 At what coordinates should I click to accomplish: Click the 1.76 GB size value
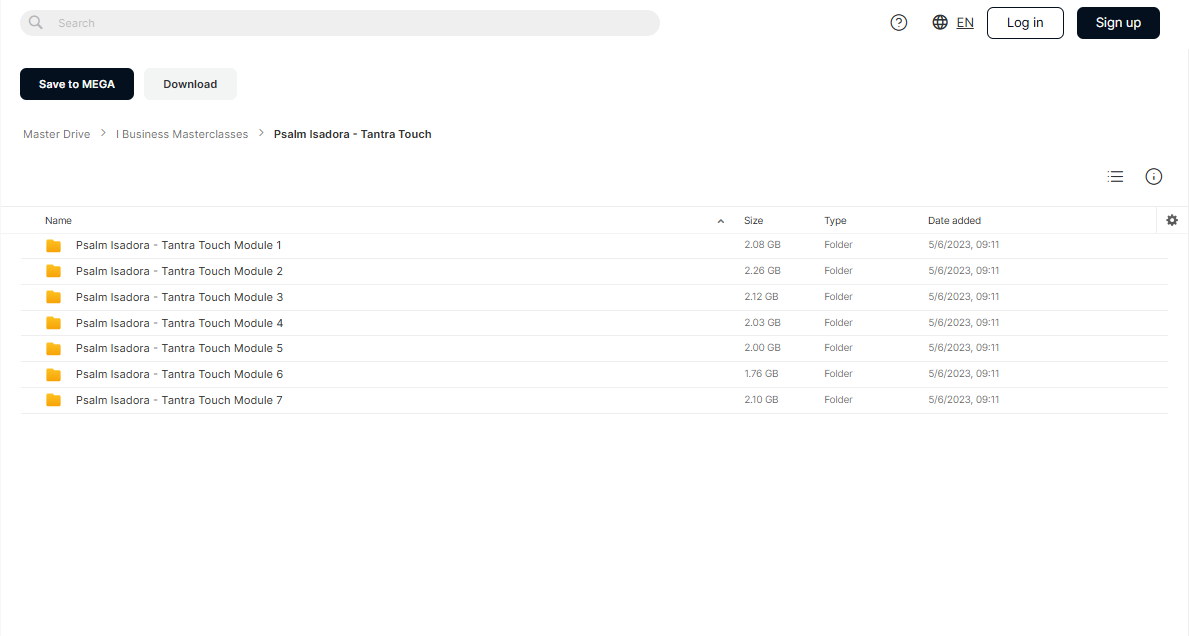coord(761,373)
